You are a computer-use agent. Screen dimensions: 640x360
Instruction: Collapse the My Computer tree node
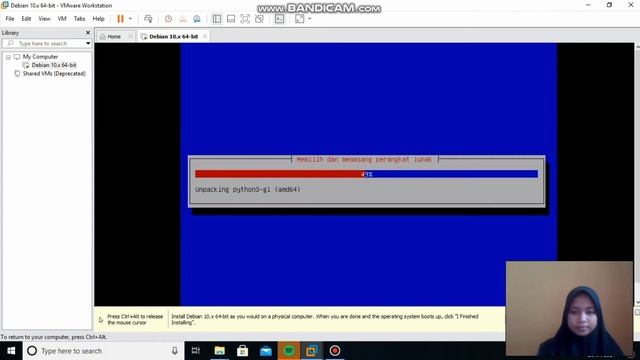tap(8, 57)
